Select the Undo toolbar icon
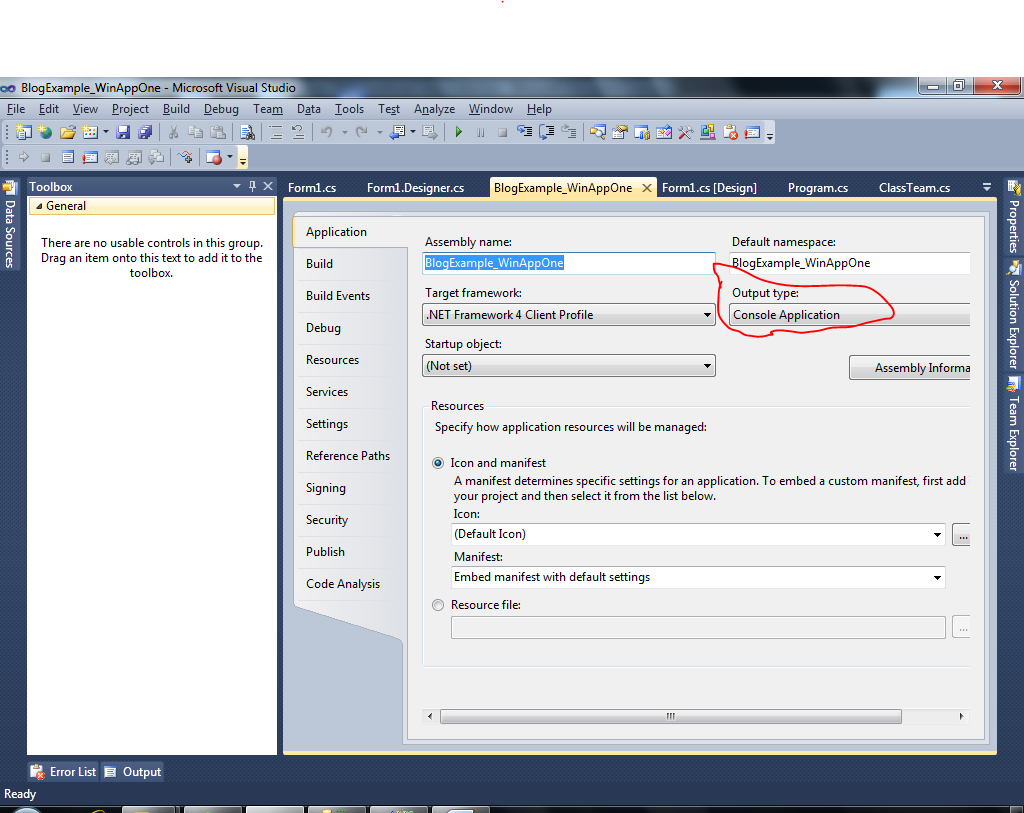1024x813 pixels. 325,131
